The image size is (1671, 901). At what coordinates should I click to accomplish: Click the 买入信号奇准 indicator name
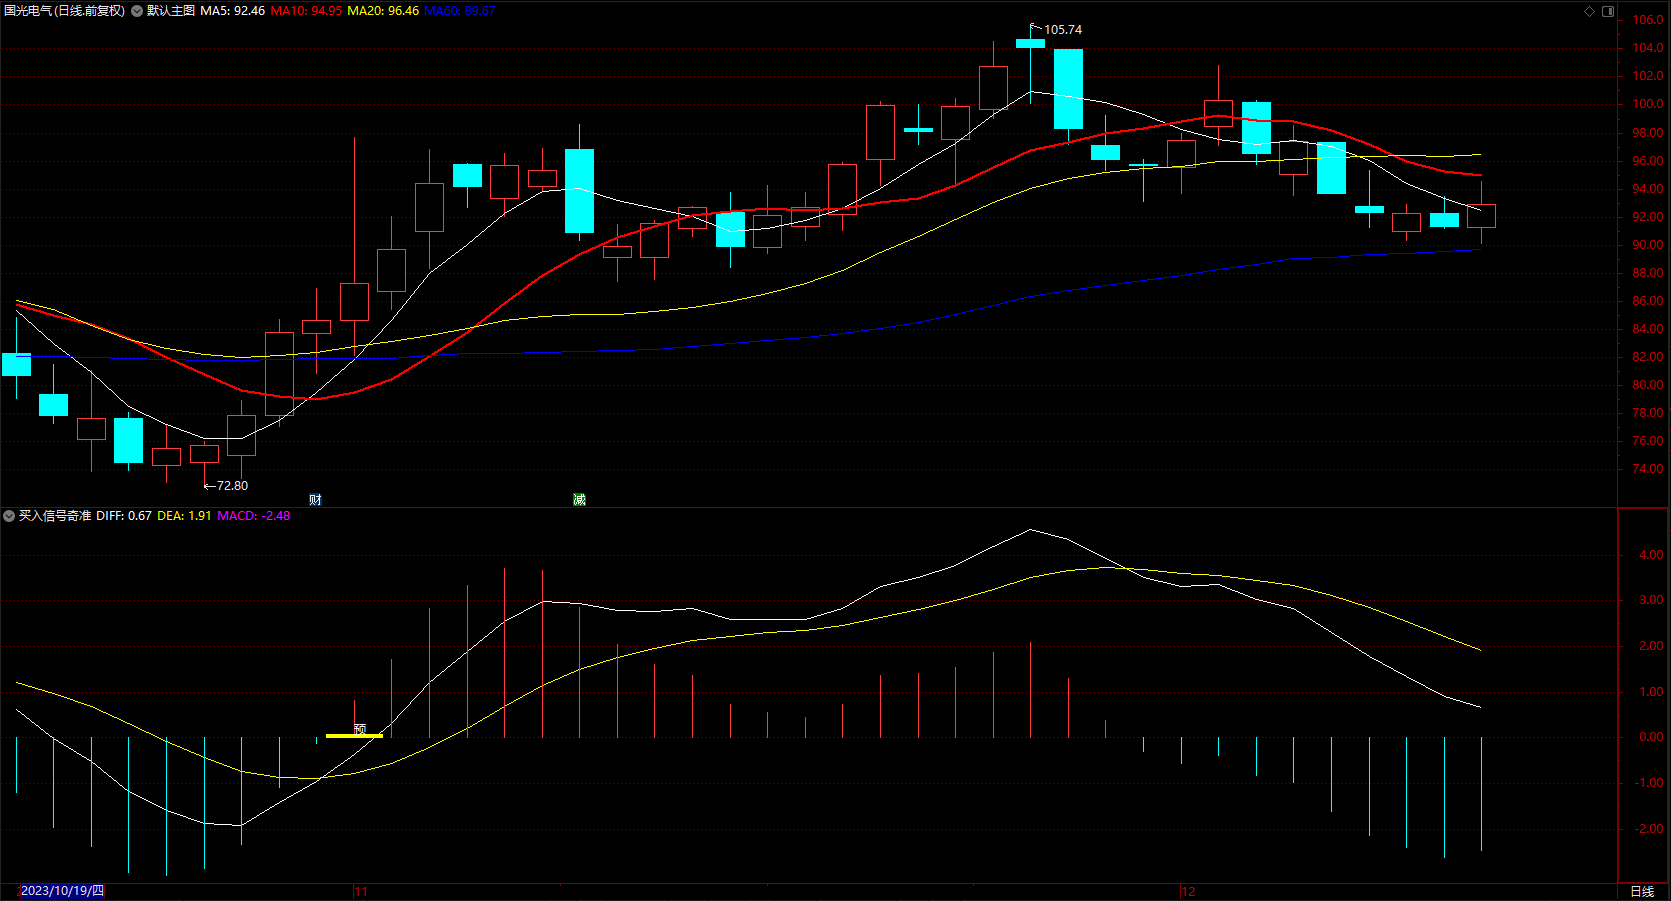pyautogui.click(x=55, y=516)
